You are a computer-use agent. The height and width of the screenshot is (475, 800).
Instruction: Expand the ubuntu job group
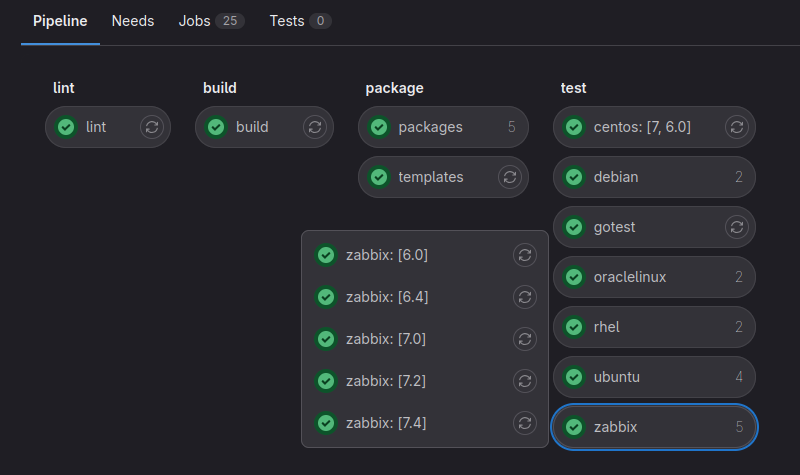(x=654, y=377)
